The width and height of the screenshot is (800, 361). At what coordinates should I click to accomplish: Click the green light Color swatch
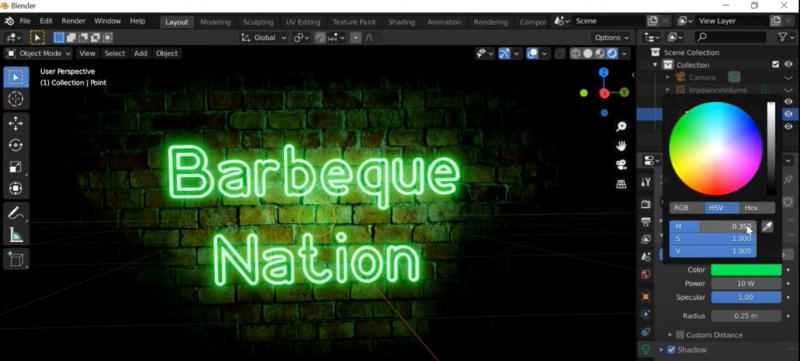point(746,270)
